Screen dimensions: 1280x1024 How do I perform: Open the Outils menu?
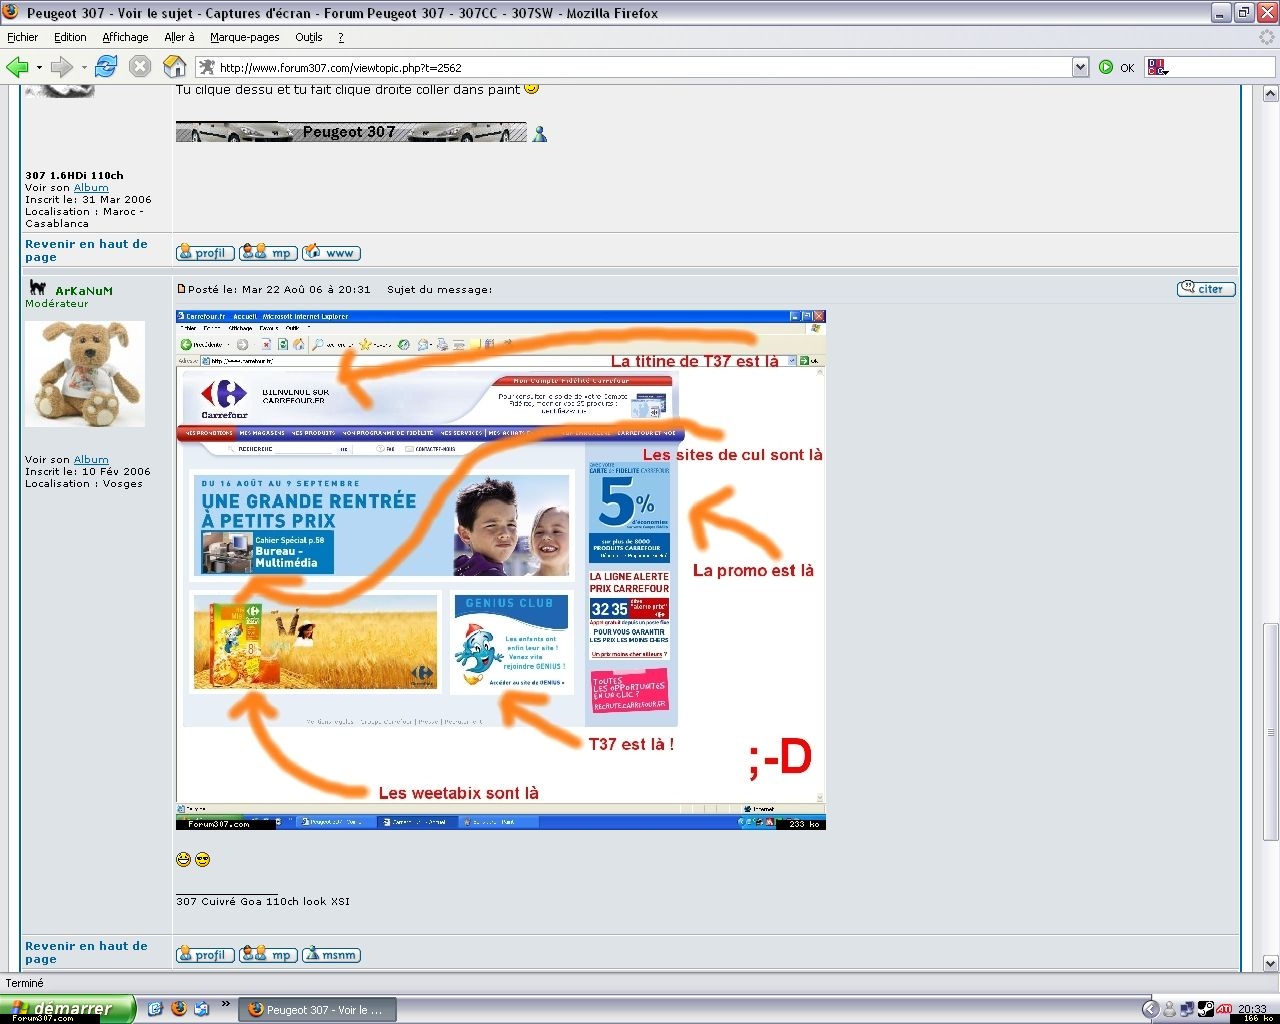click(x=308, y=37)
